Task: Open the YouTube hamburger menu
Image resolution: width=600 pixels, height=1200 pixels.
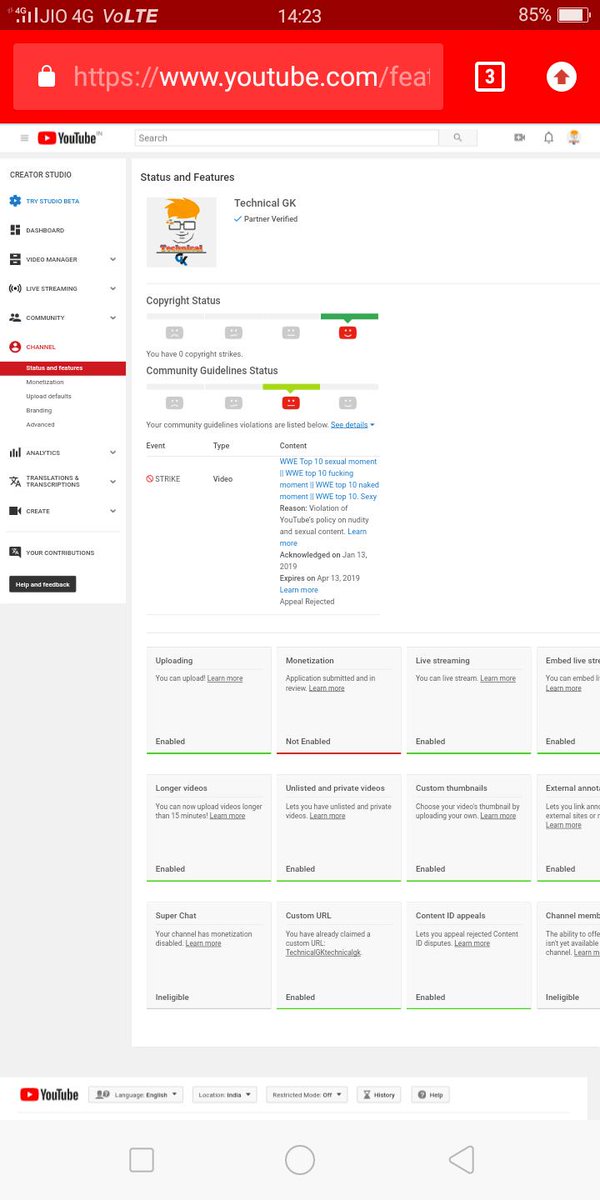Action: pyautogui.click(x=24, y=138)
